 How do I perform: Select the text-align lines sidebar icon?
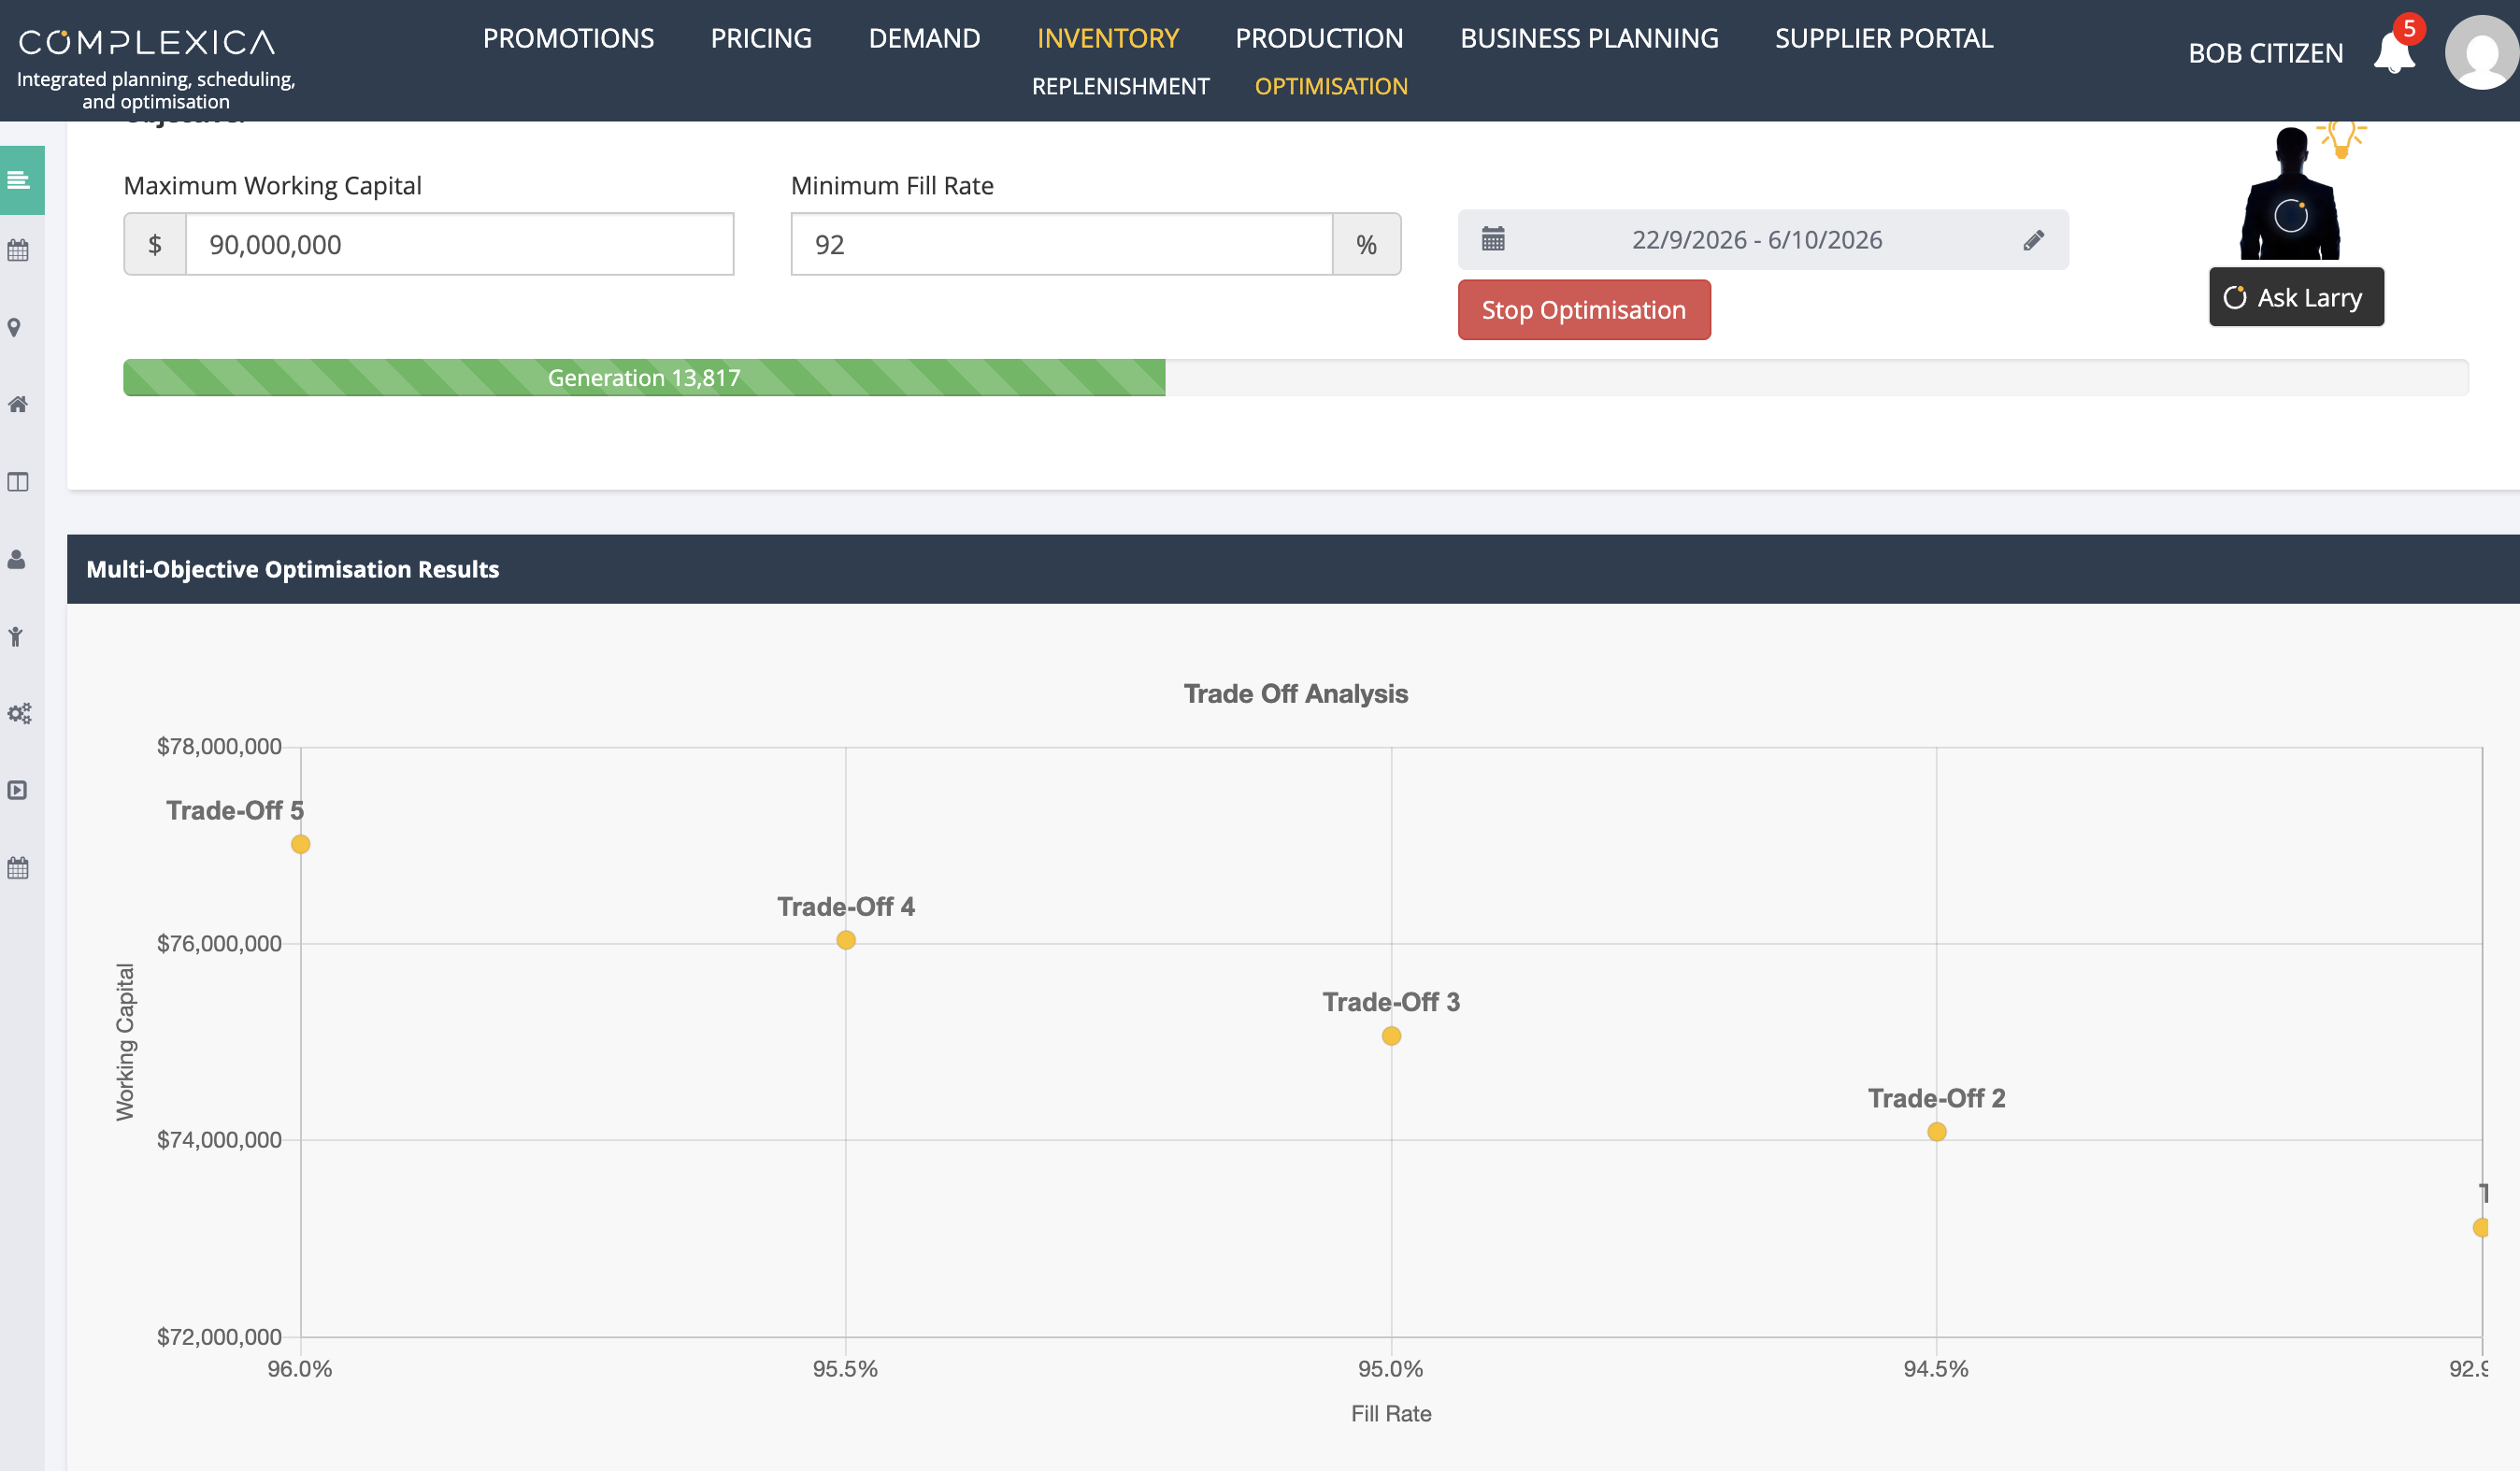[x=18, y=180]
